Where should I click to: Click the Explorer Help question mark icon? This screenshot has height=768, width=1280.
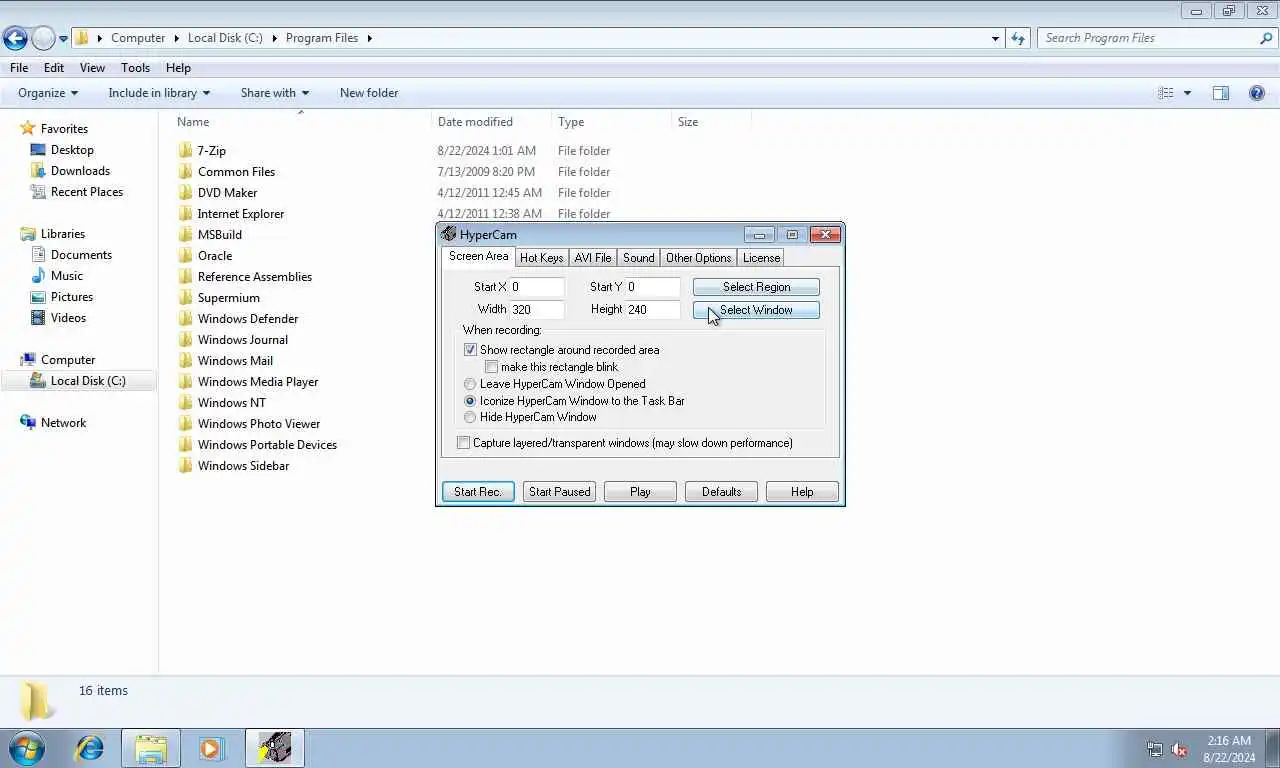1257,93
